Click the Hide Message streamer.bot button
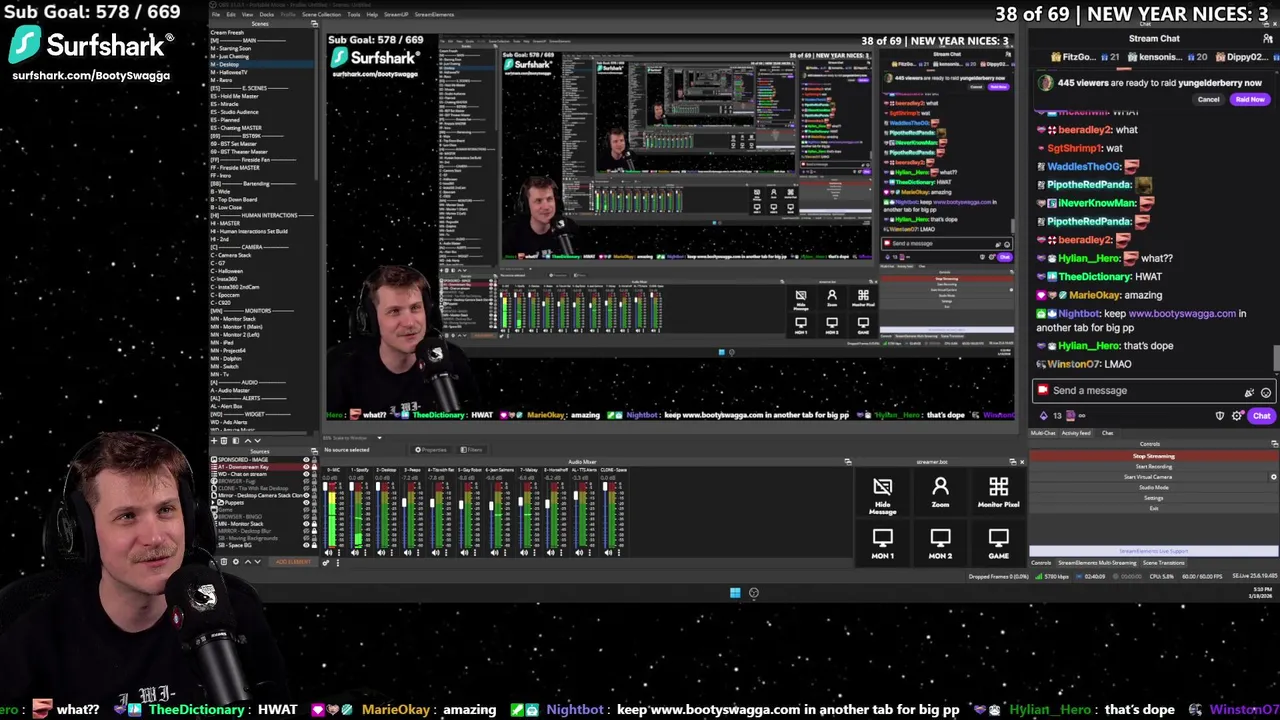1280x720 pixels. 882,494
